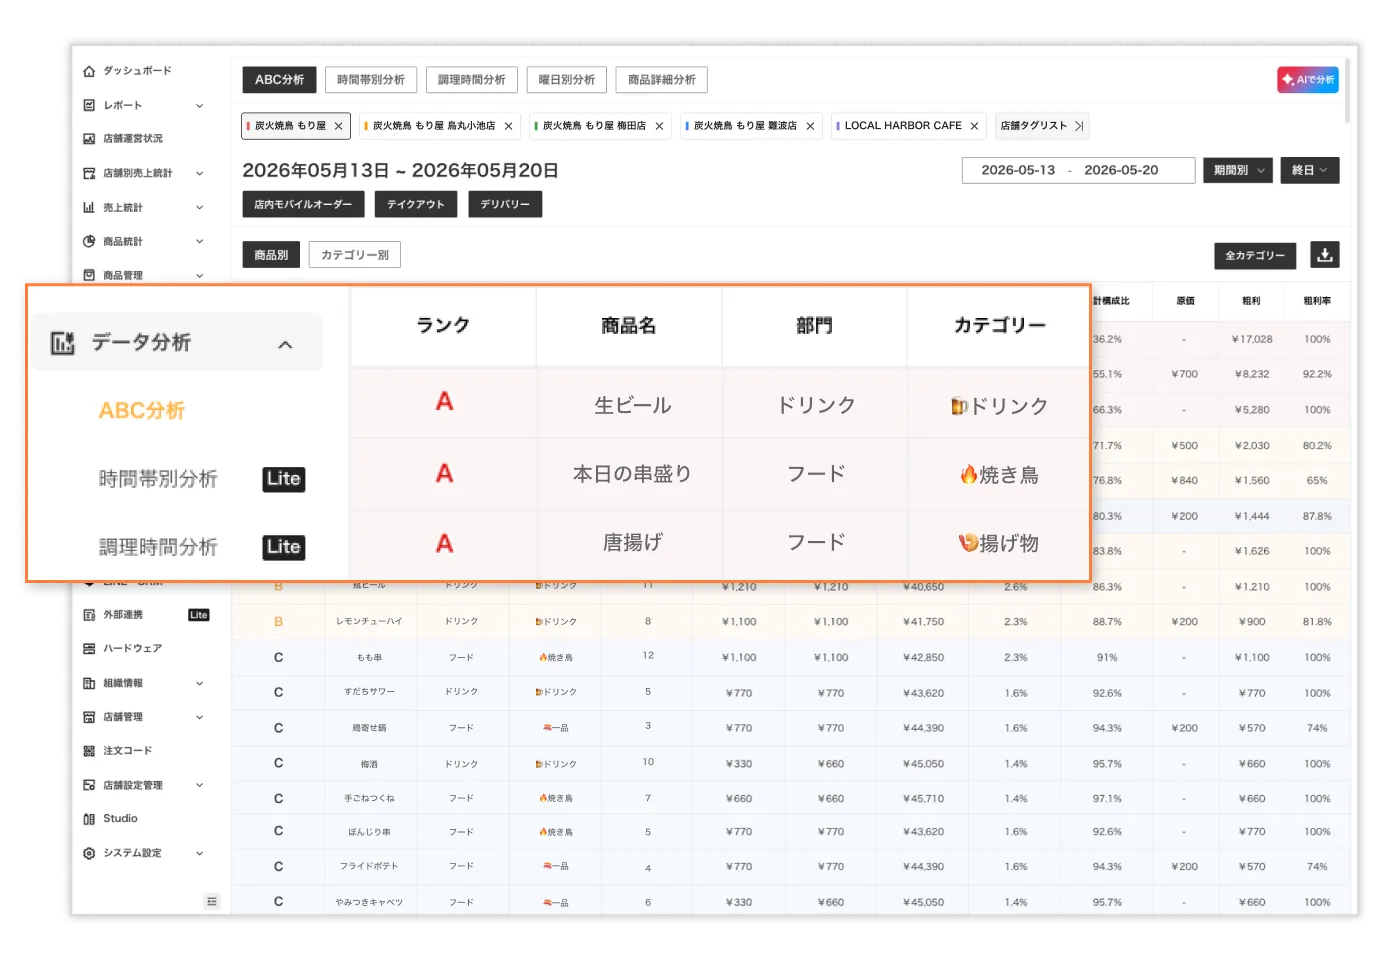This screenshot has height=960, width=1392.
Task: Click the フライドポテト product name
Action: (369, 867)
